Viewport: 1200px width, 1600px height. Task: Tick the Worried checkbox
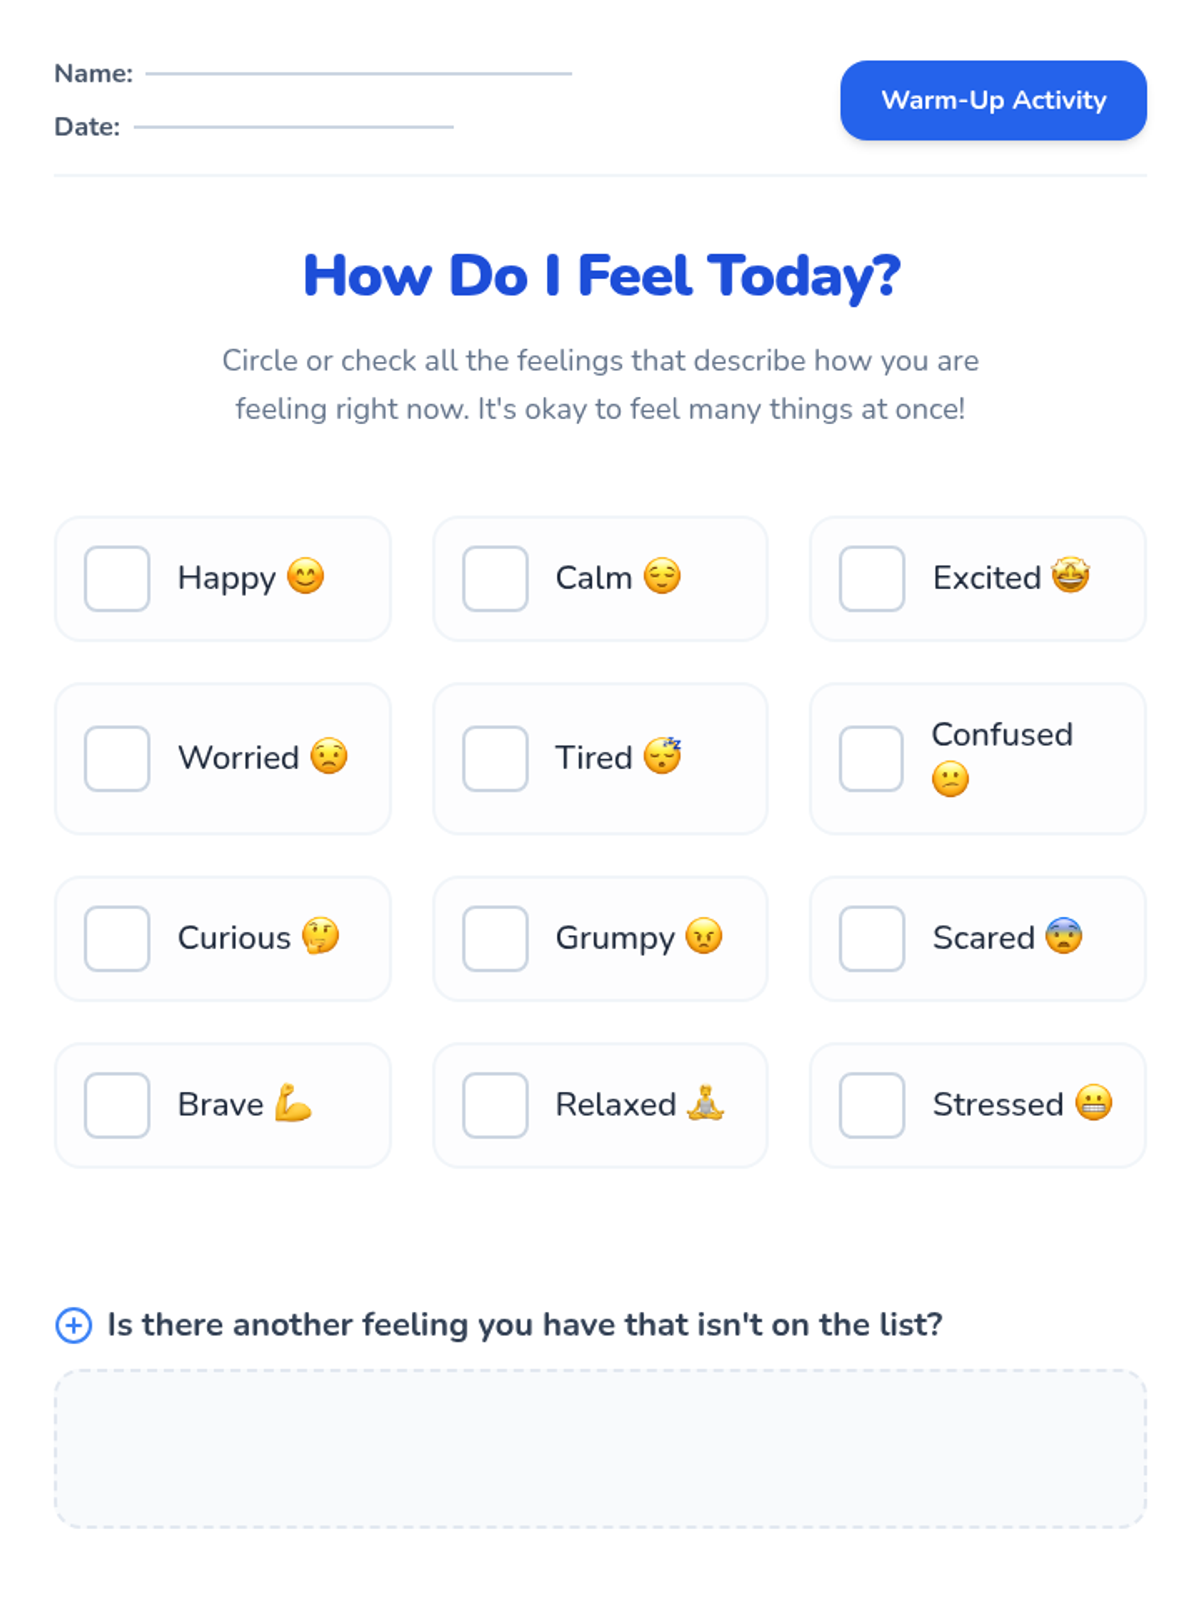click(x=117, y=758)
